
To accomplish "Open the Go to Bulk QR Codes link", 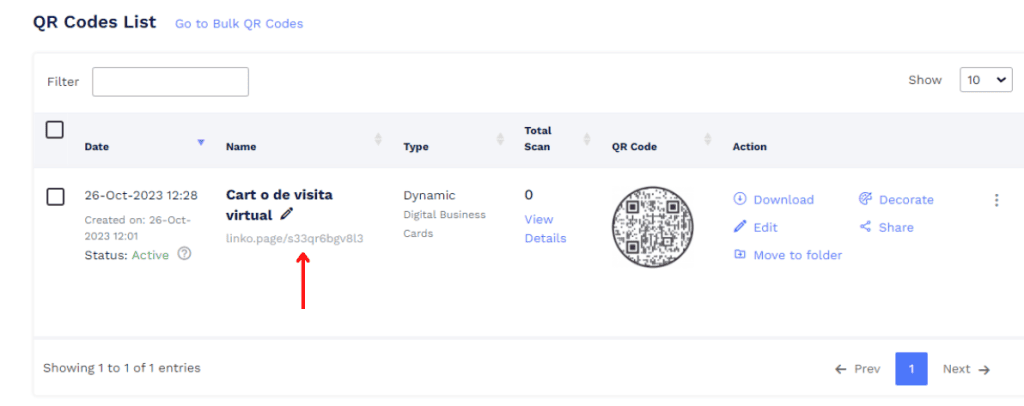I will point(239,23).
